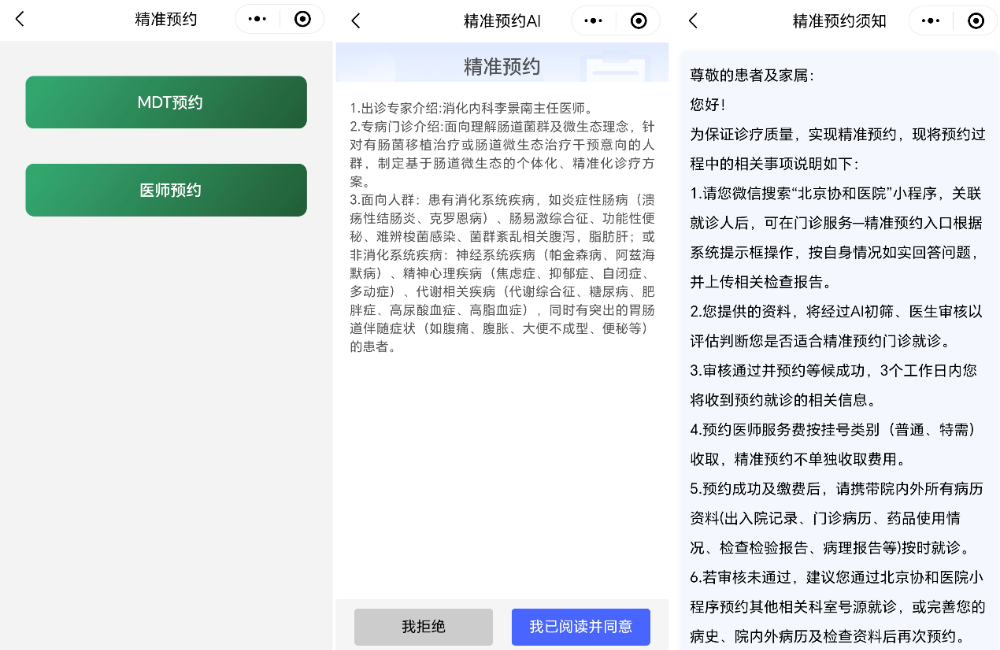Close mini program on the 精准预约 screen
The image size is (1000, 650).
click(x=303, y=19)
